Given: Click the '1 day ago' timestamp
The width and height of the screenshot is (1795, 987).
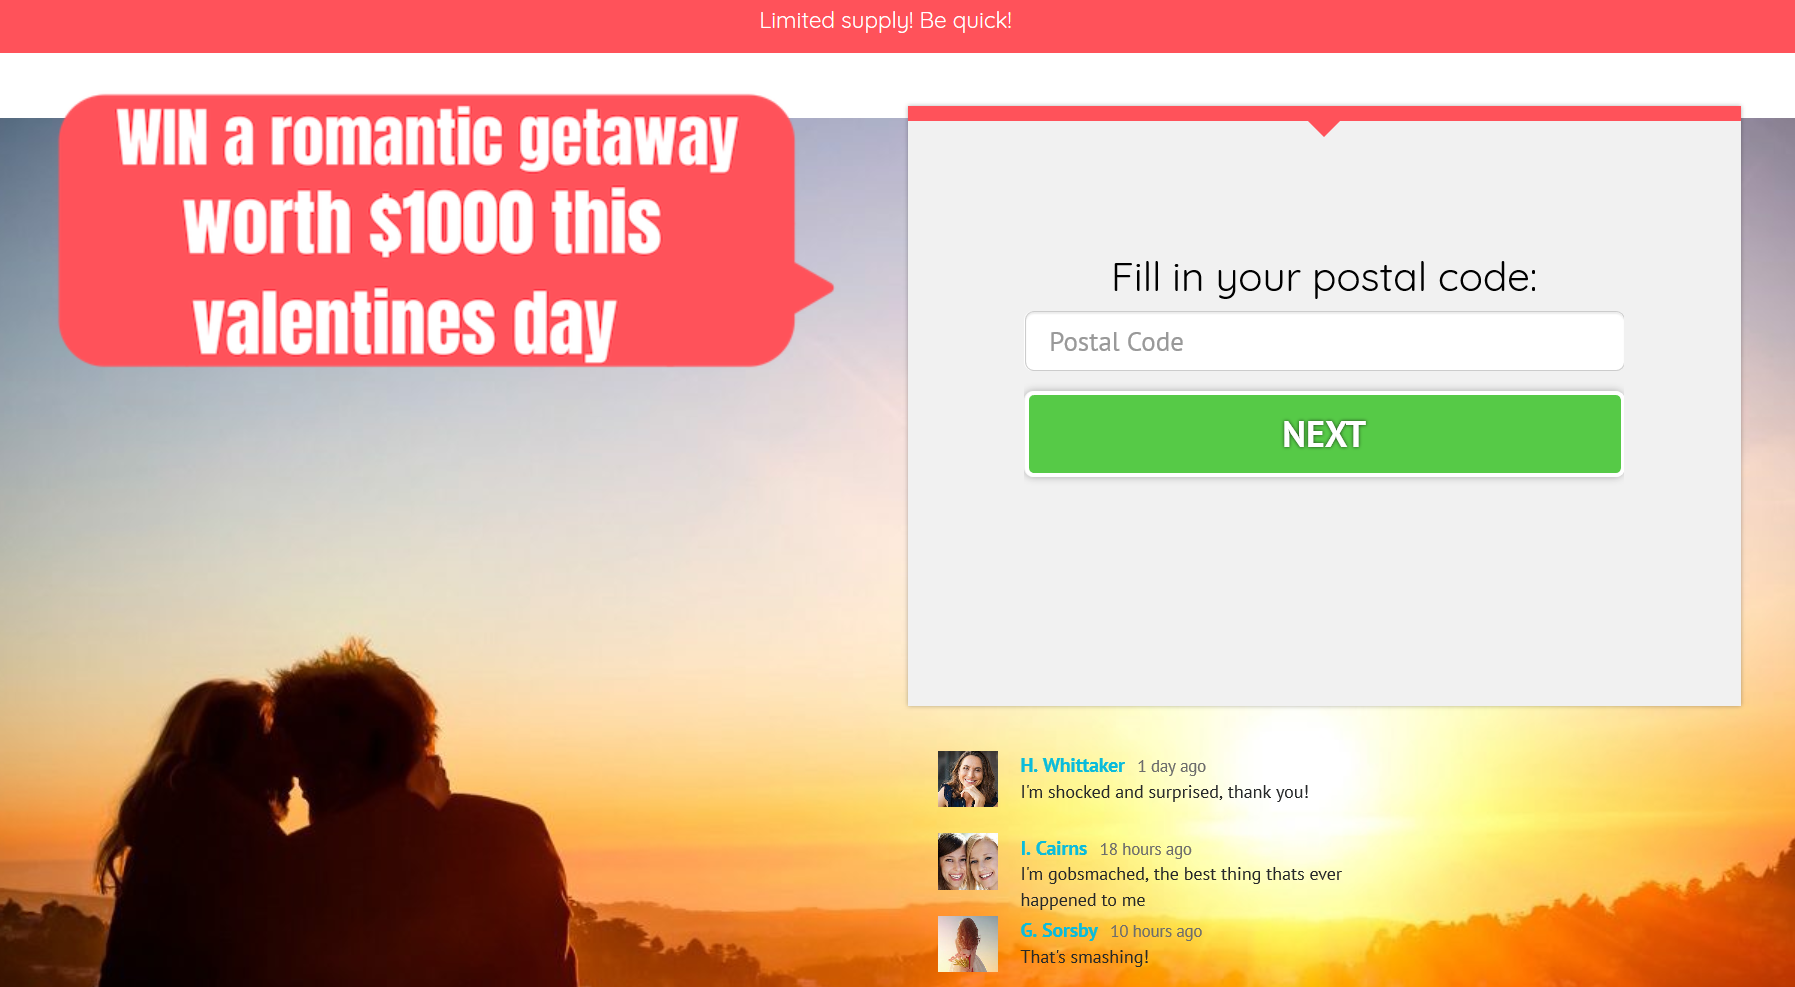Looking at the screenshot, I should tap(1171, 766).
